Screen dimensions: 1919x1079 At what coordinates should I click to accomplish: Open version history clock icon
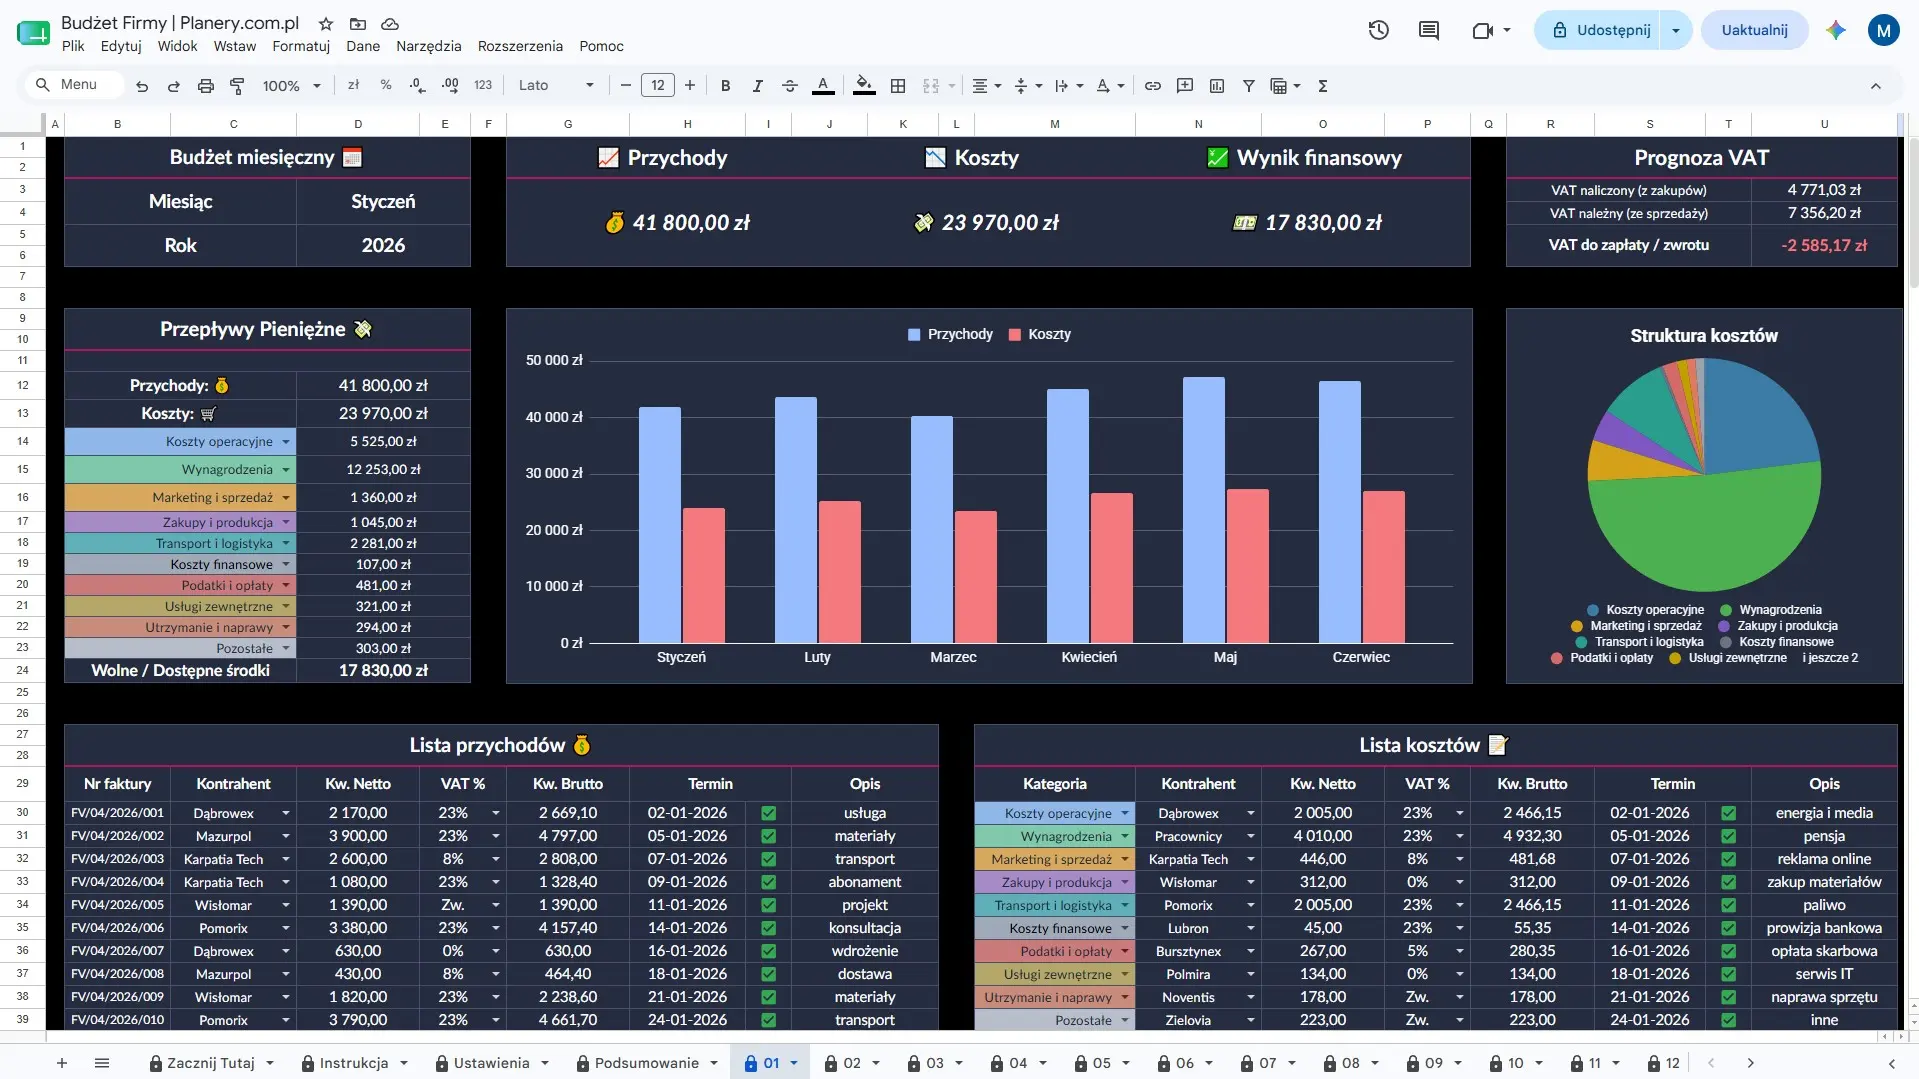[1379, 30]
